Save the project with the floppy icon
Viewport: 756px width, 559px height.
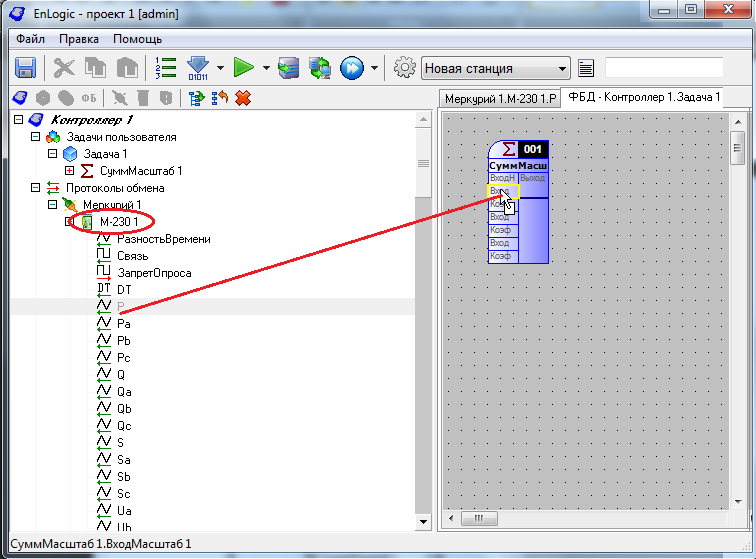point(25,68)
